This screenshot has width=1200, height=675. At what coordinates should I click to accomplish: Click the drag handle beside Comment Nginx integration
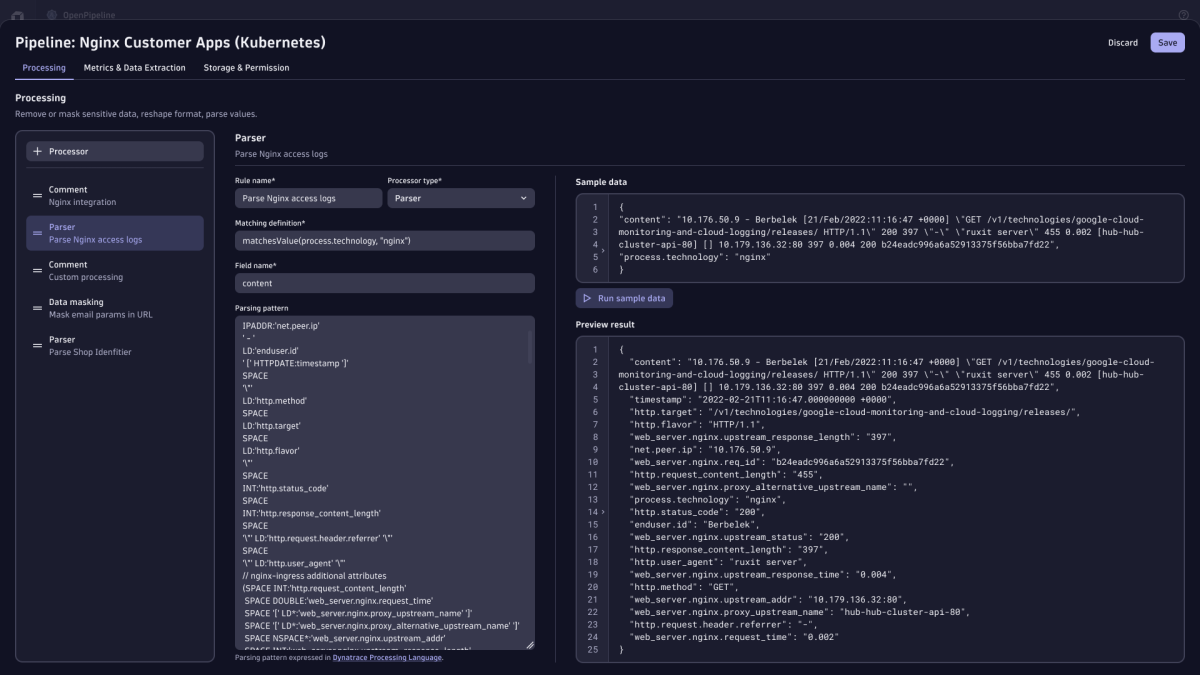pos(37,194)
